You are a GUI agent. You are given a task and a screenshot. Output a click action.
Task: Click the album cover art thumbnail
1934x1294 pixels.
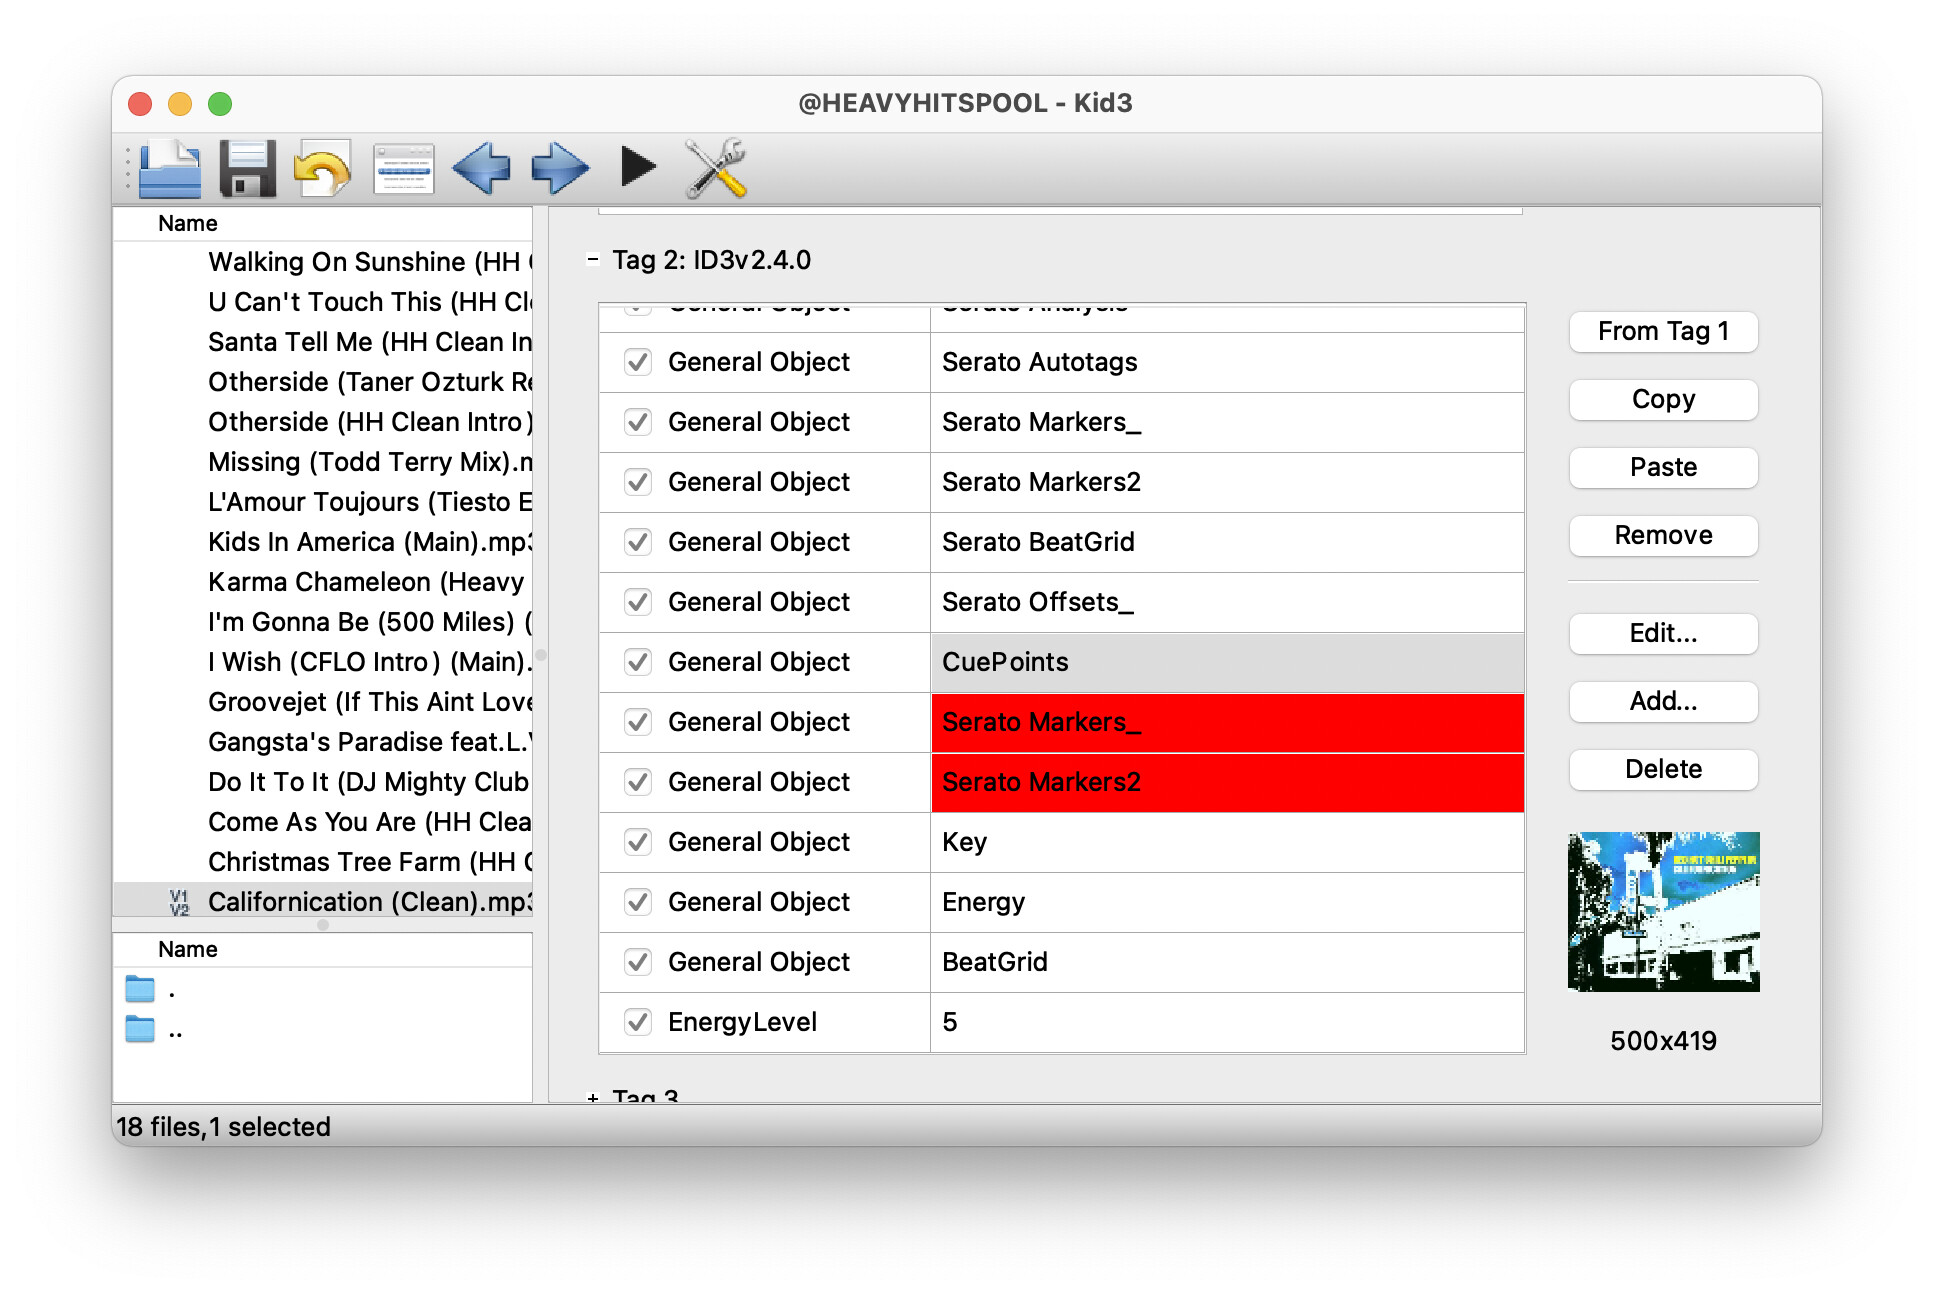1663,912
